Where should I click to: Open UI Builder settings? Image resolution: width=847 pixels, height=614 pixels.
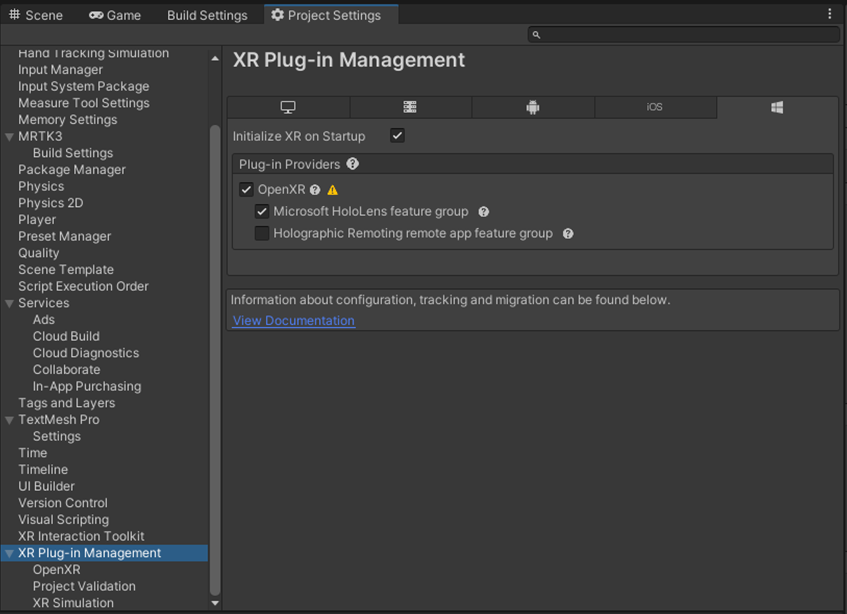(46, 487)
